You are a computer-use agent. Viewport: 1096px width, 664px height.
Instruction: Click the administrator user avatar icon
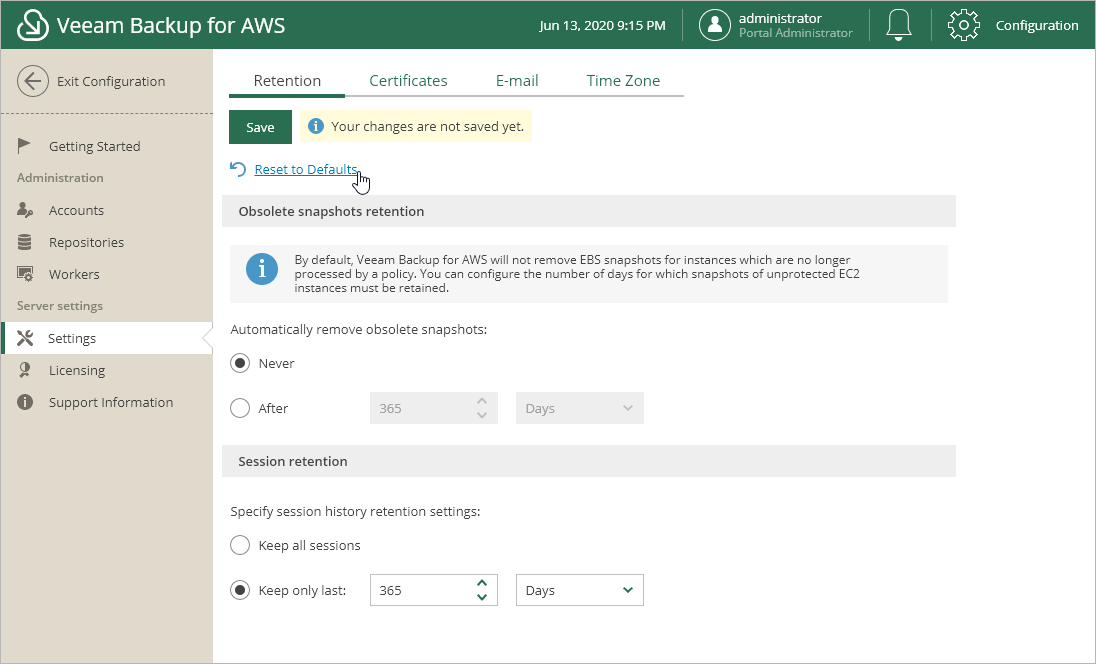714,25
